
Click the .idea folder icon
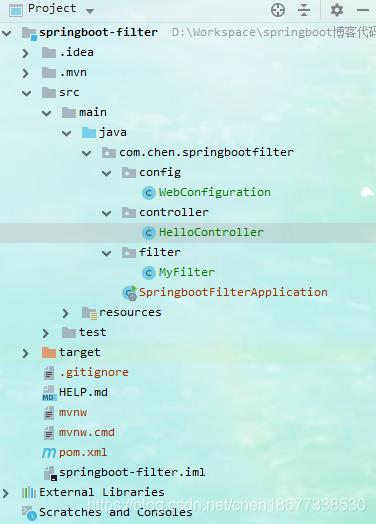49,52
